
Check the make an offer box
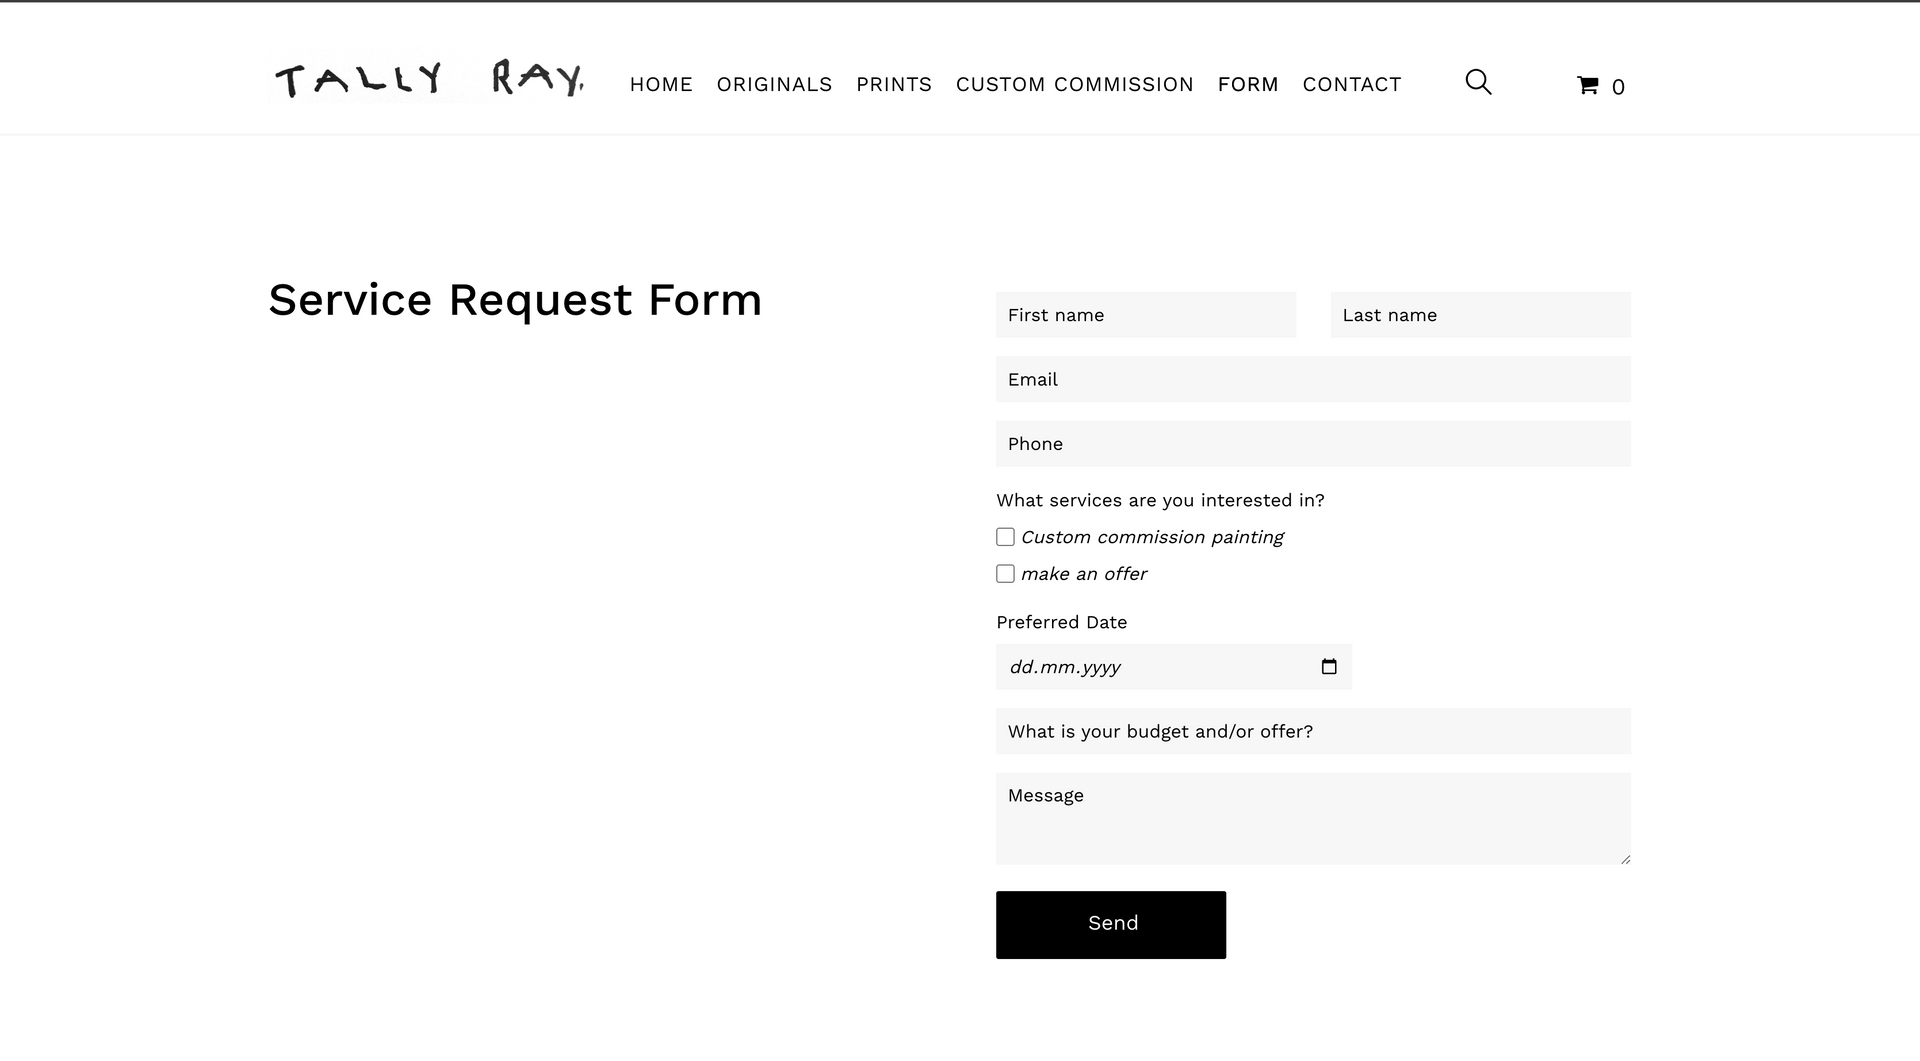click(x=1005, y=574)
